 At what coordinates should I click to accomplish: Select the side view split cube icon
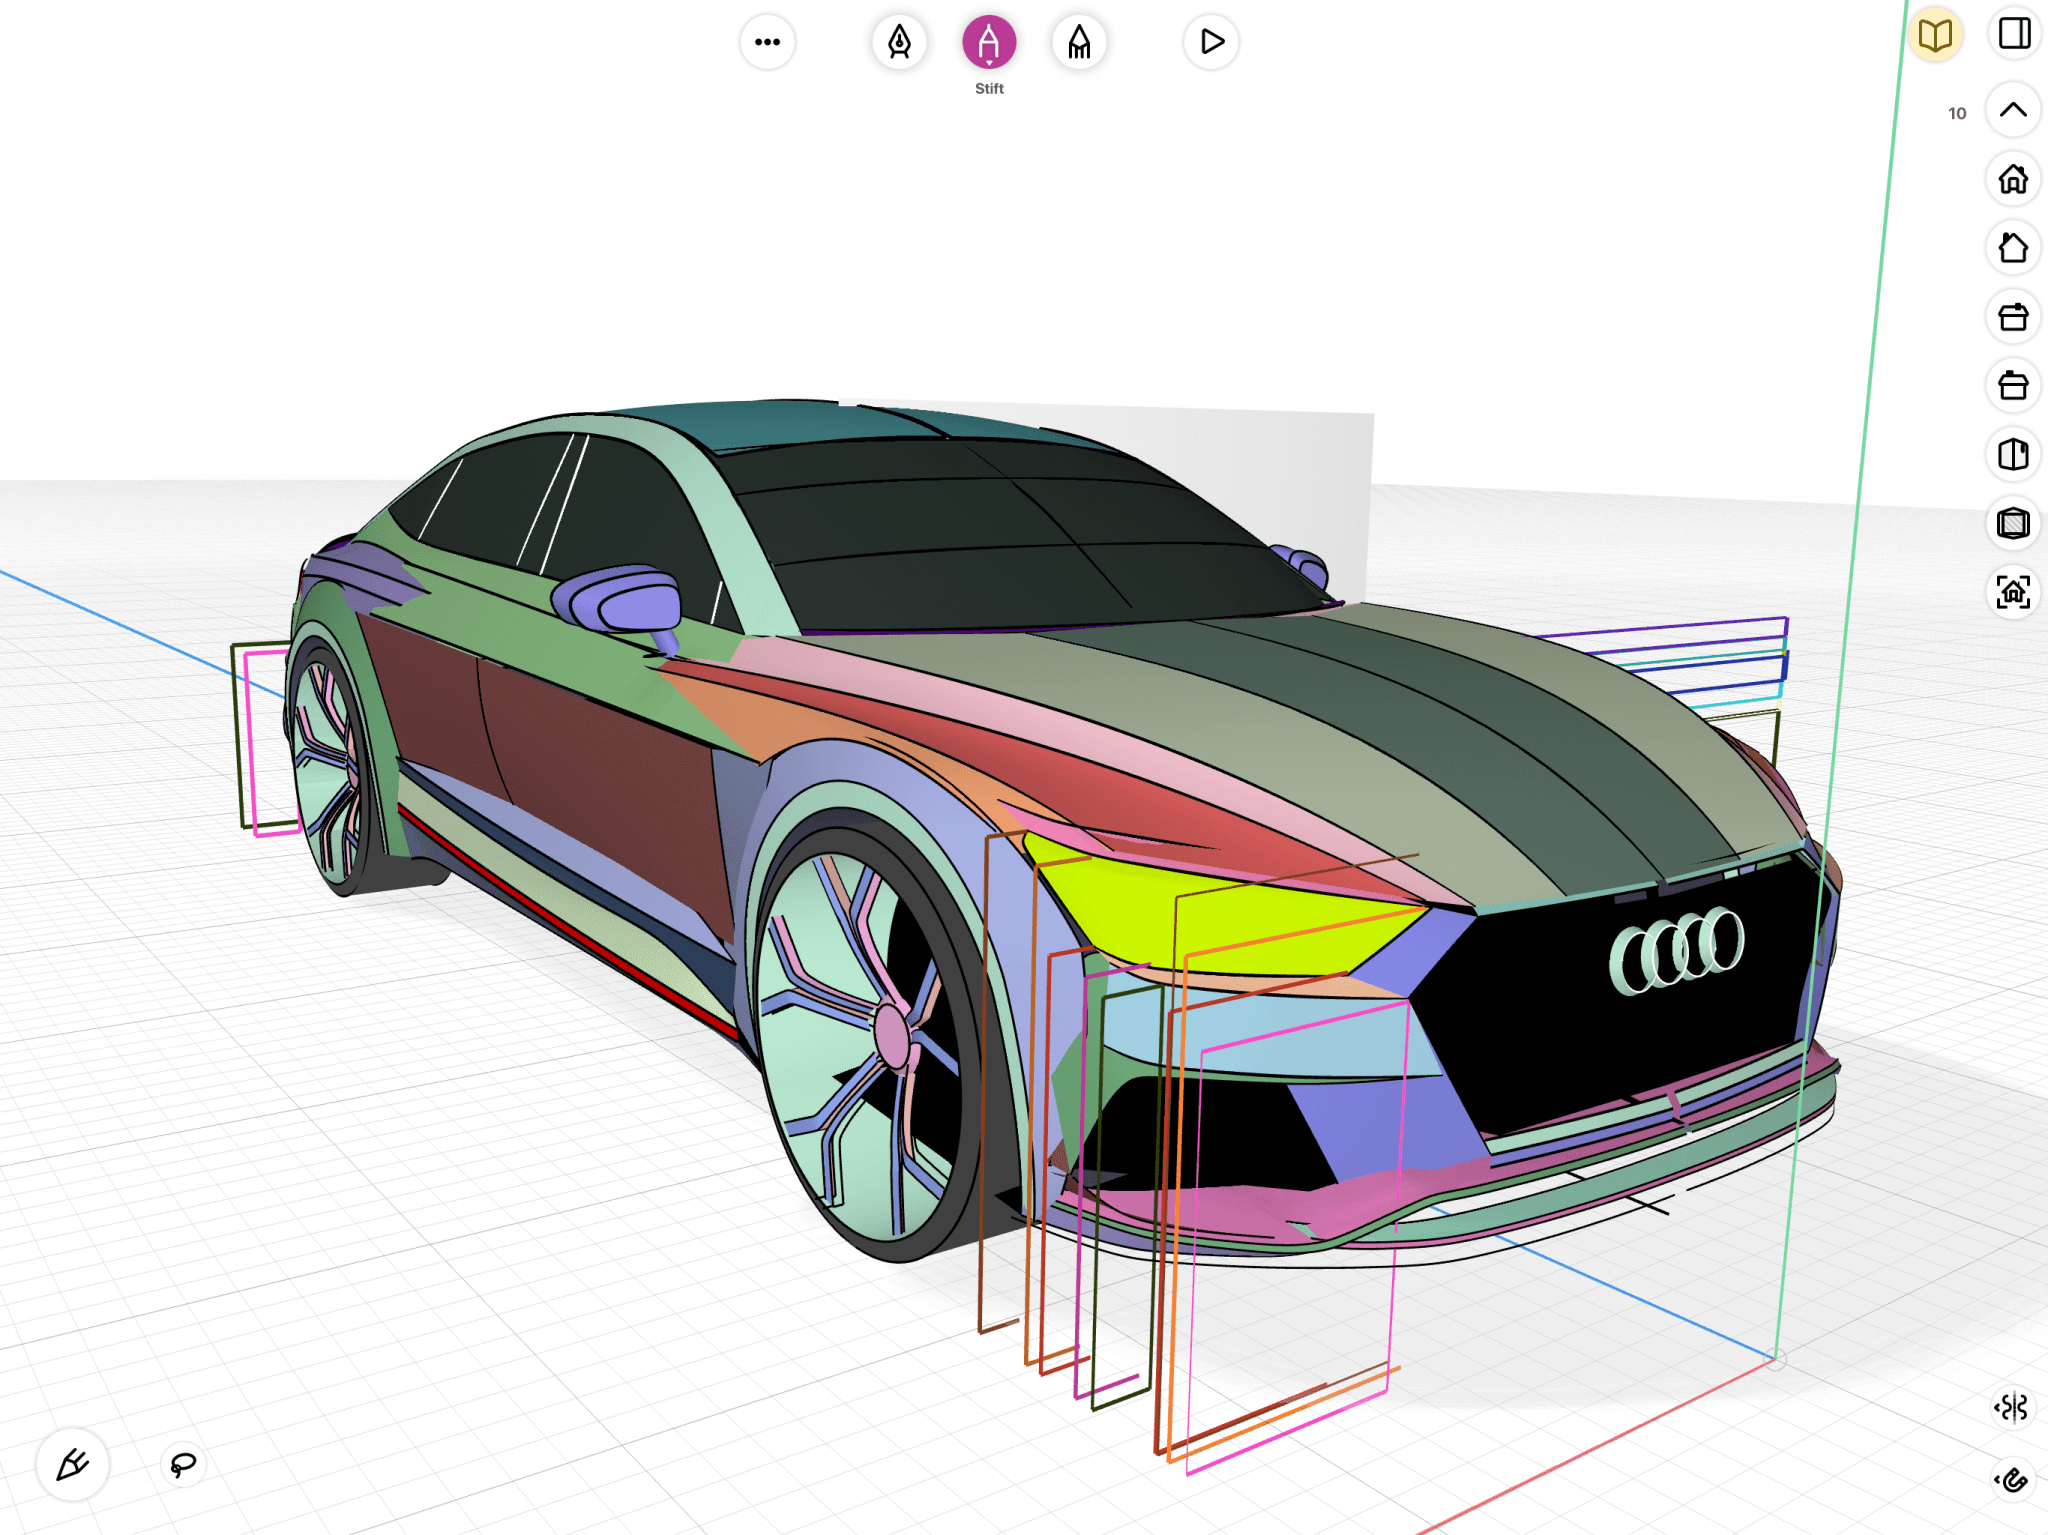point(2013,454)
